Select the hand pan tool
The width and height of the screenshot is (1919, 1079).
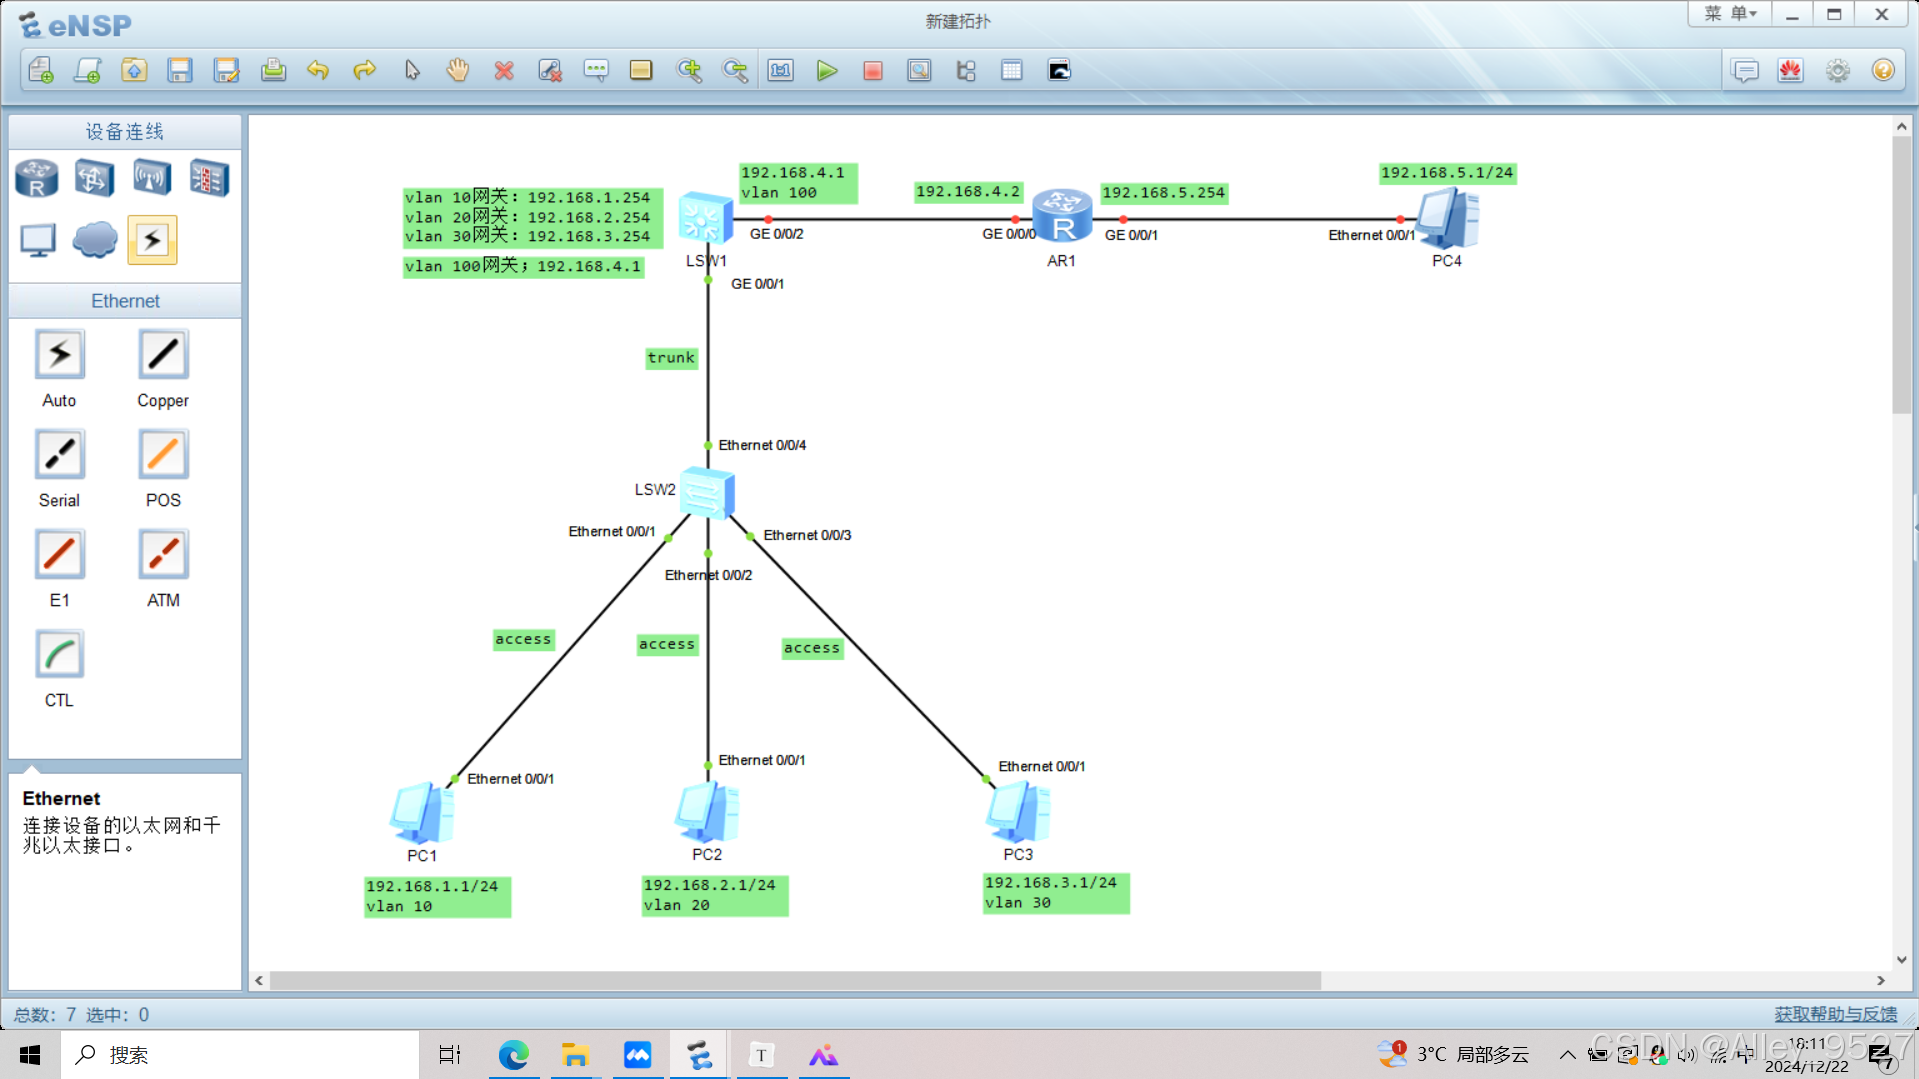tap(458, 70)
